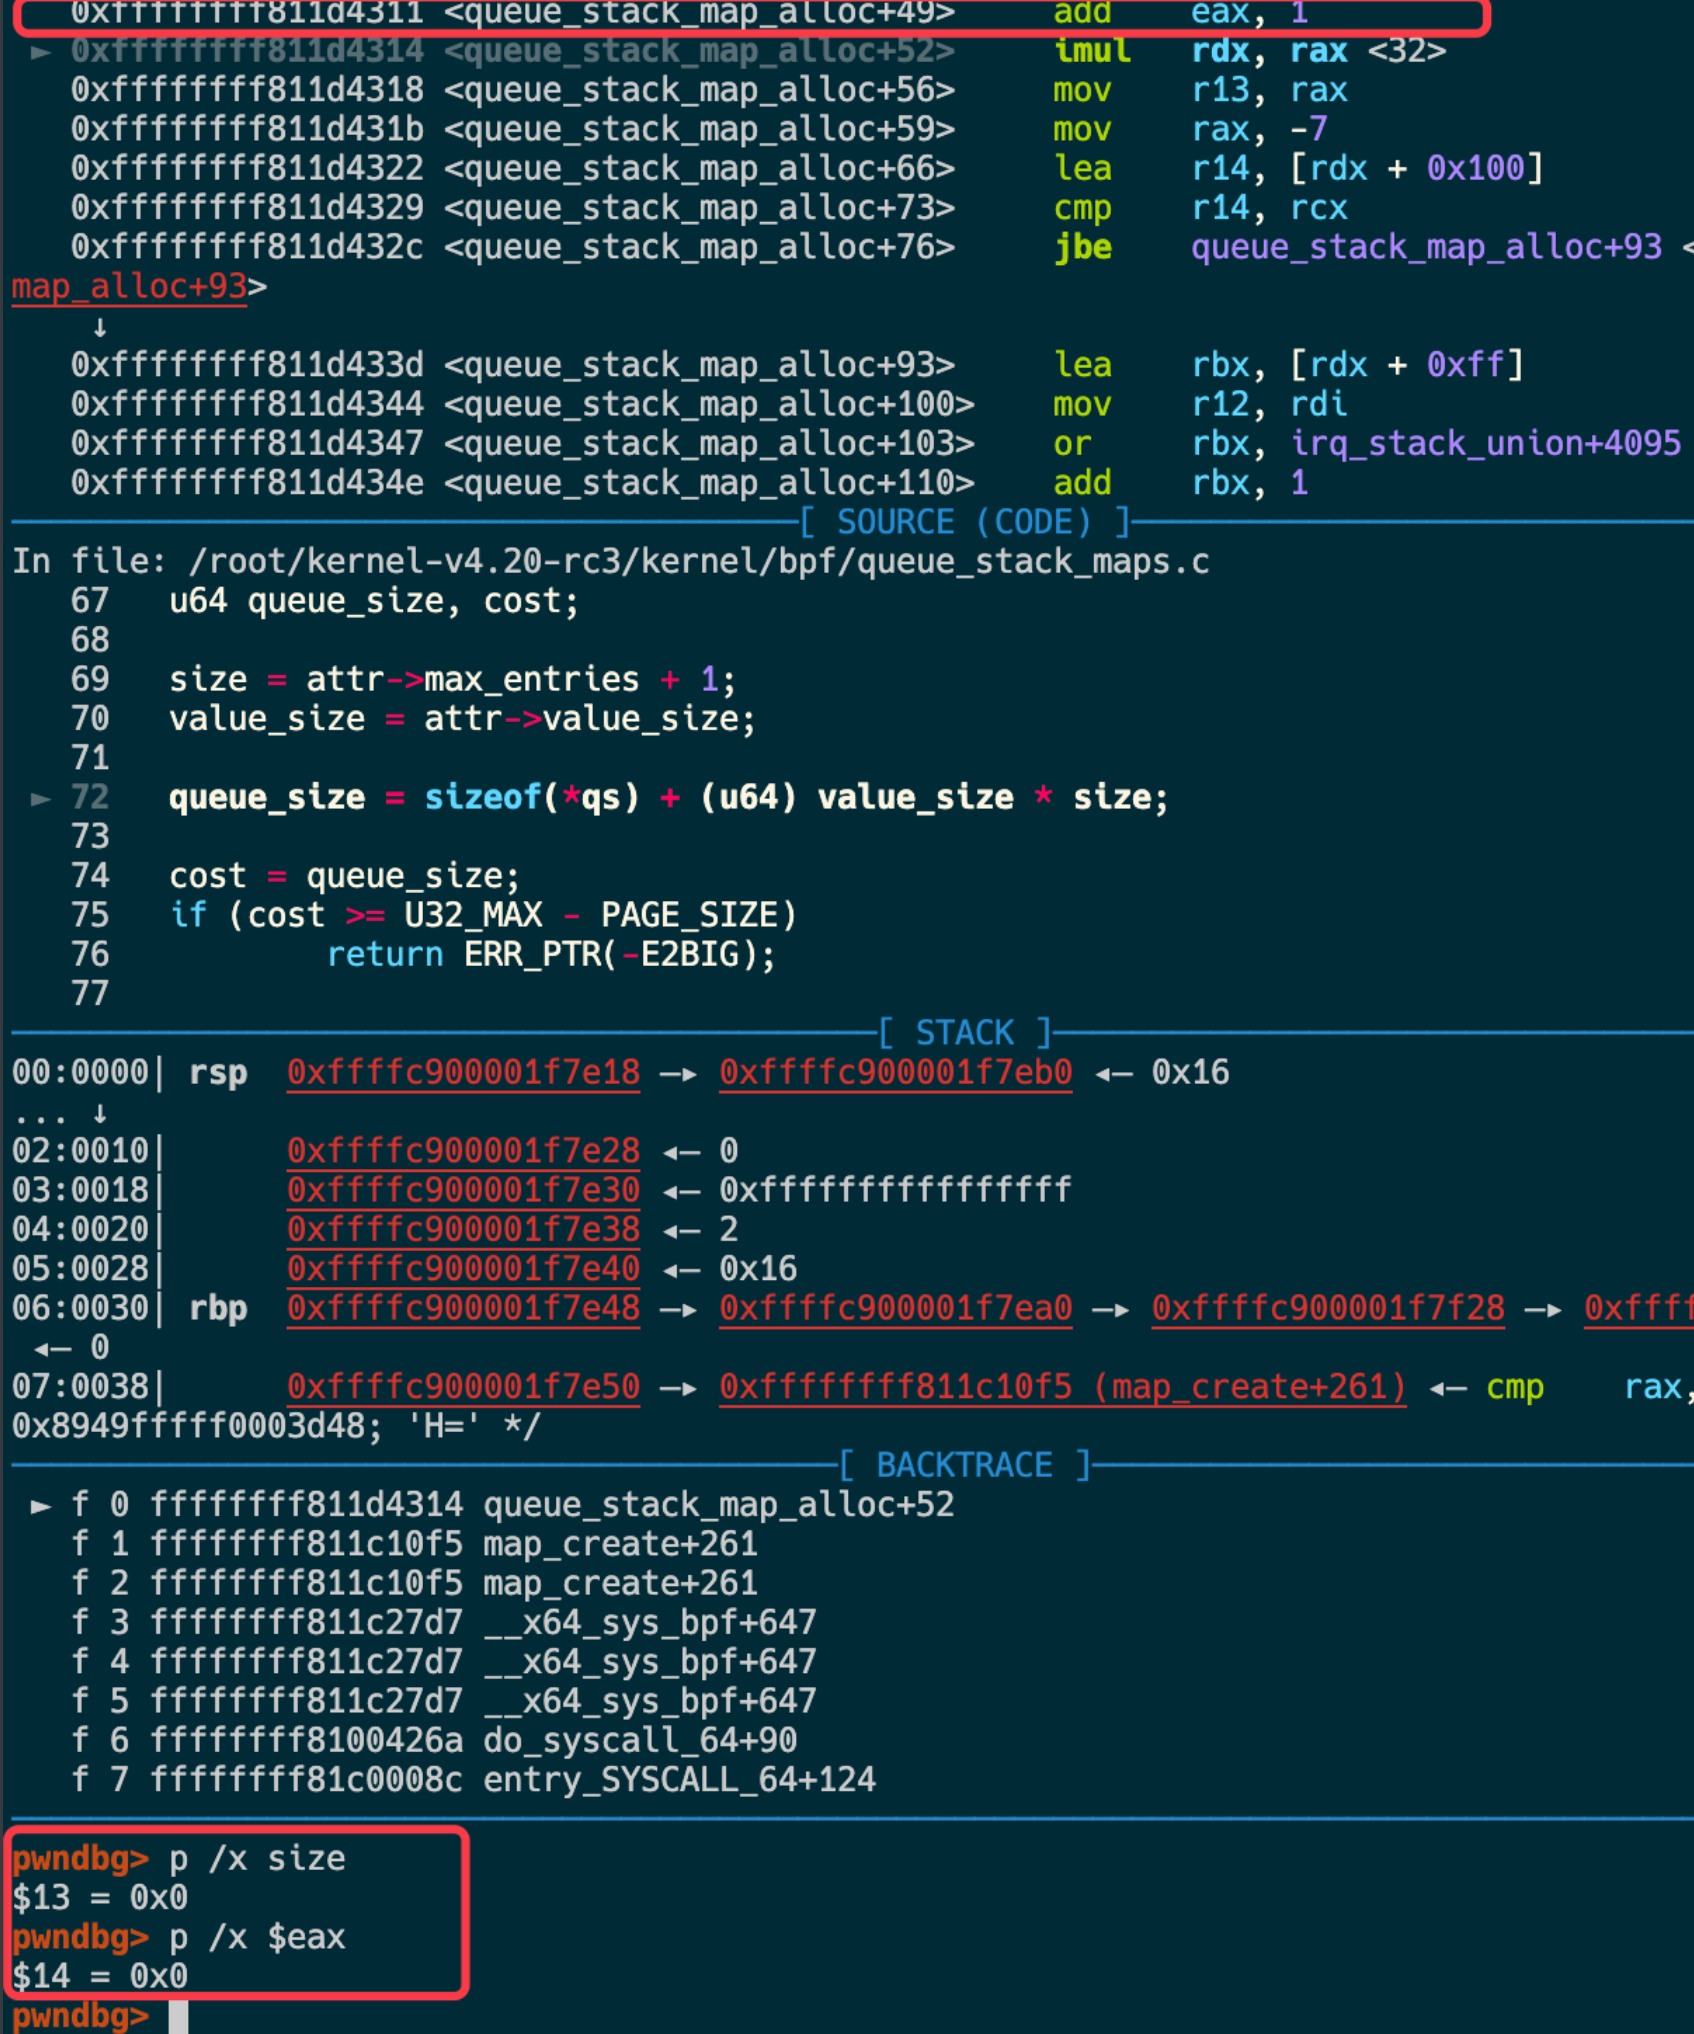Click the source file path queue_stack_maps.c
This screenshot has width=1694, height=2034.
point(698,561)
